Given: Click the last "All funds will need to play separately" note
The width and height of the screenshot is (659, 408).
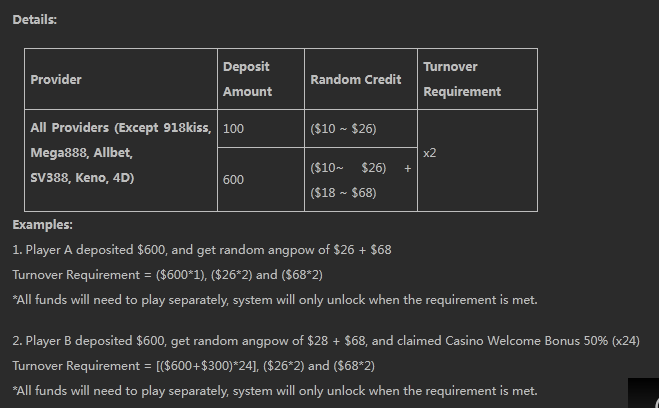Looking at the screenshot, I should [274, 391].
